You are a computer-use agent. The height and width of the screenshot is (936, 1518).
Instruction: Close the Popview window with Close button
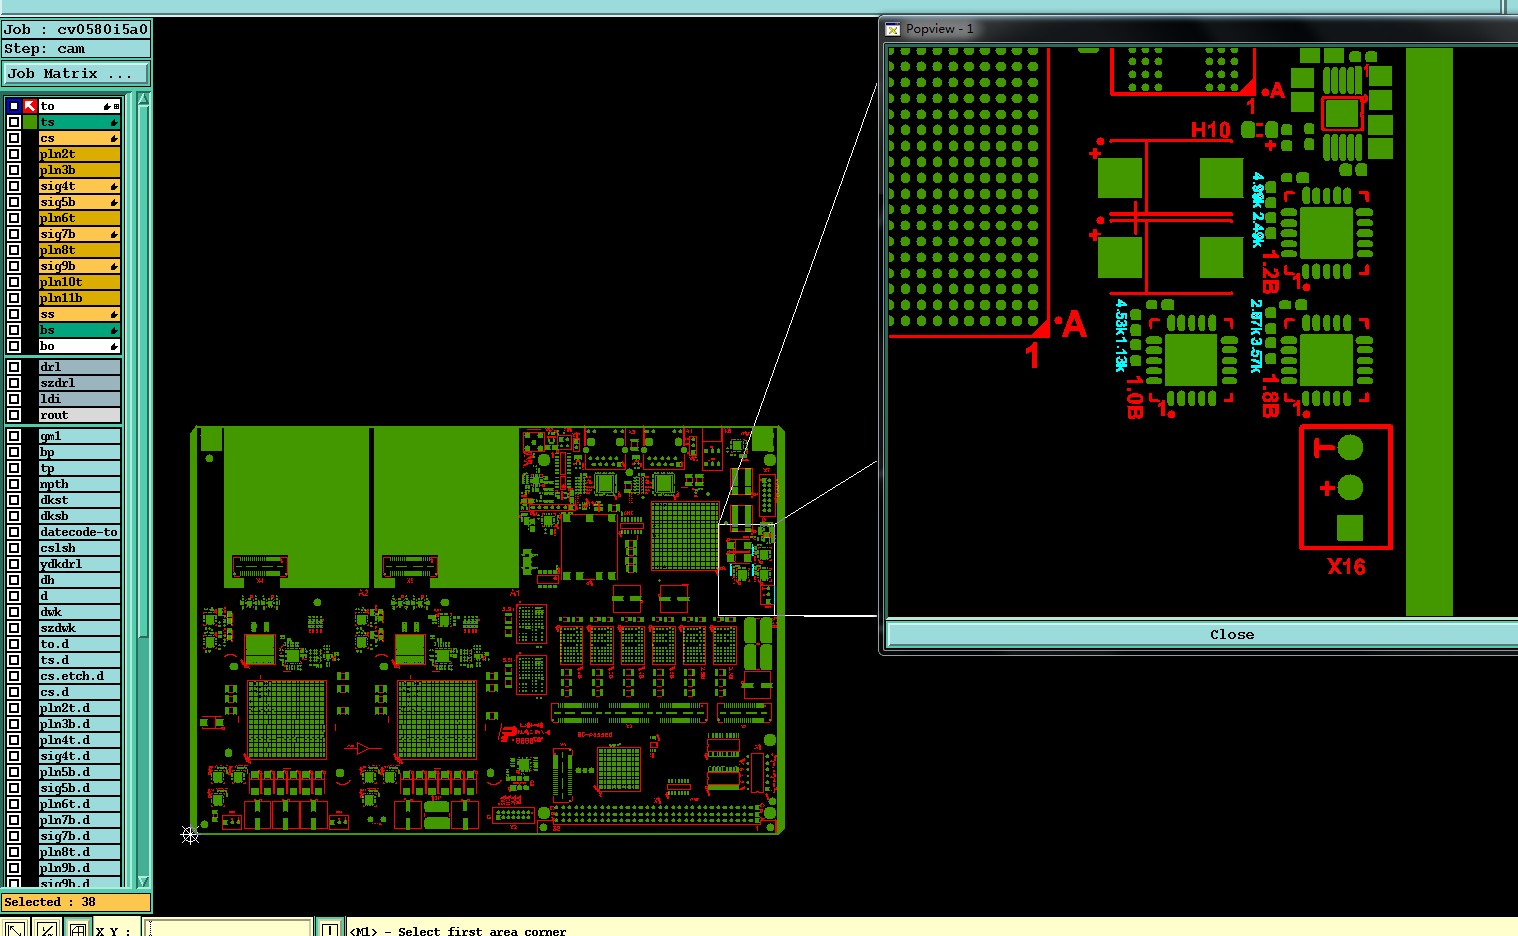1201,634
